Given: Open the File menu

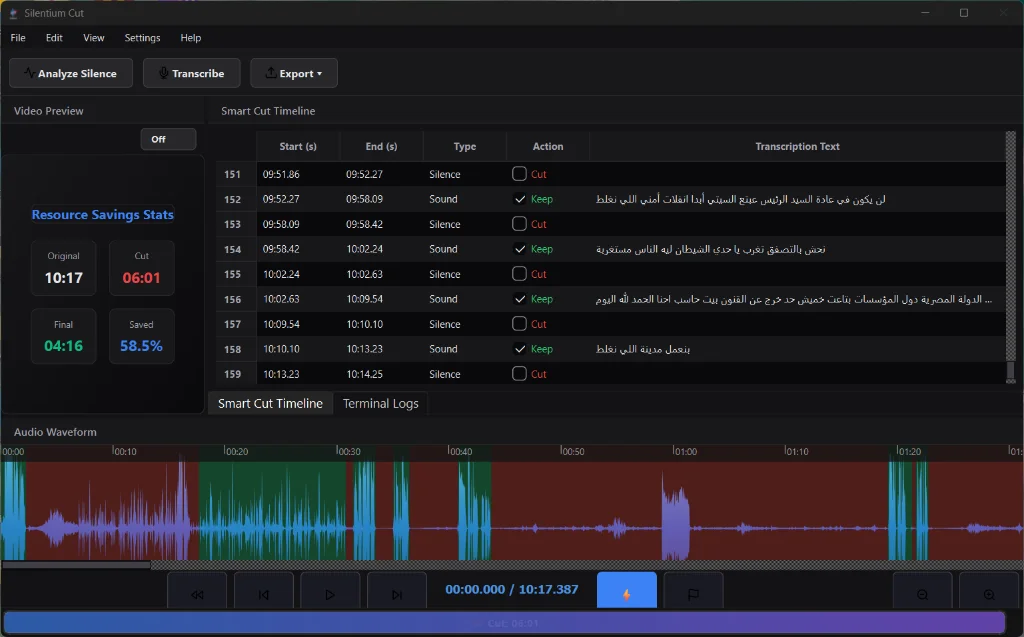Looking at the screenshot, I should click(x=18, y=38).
